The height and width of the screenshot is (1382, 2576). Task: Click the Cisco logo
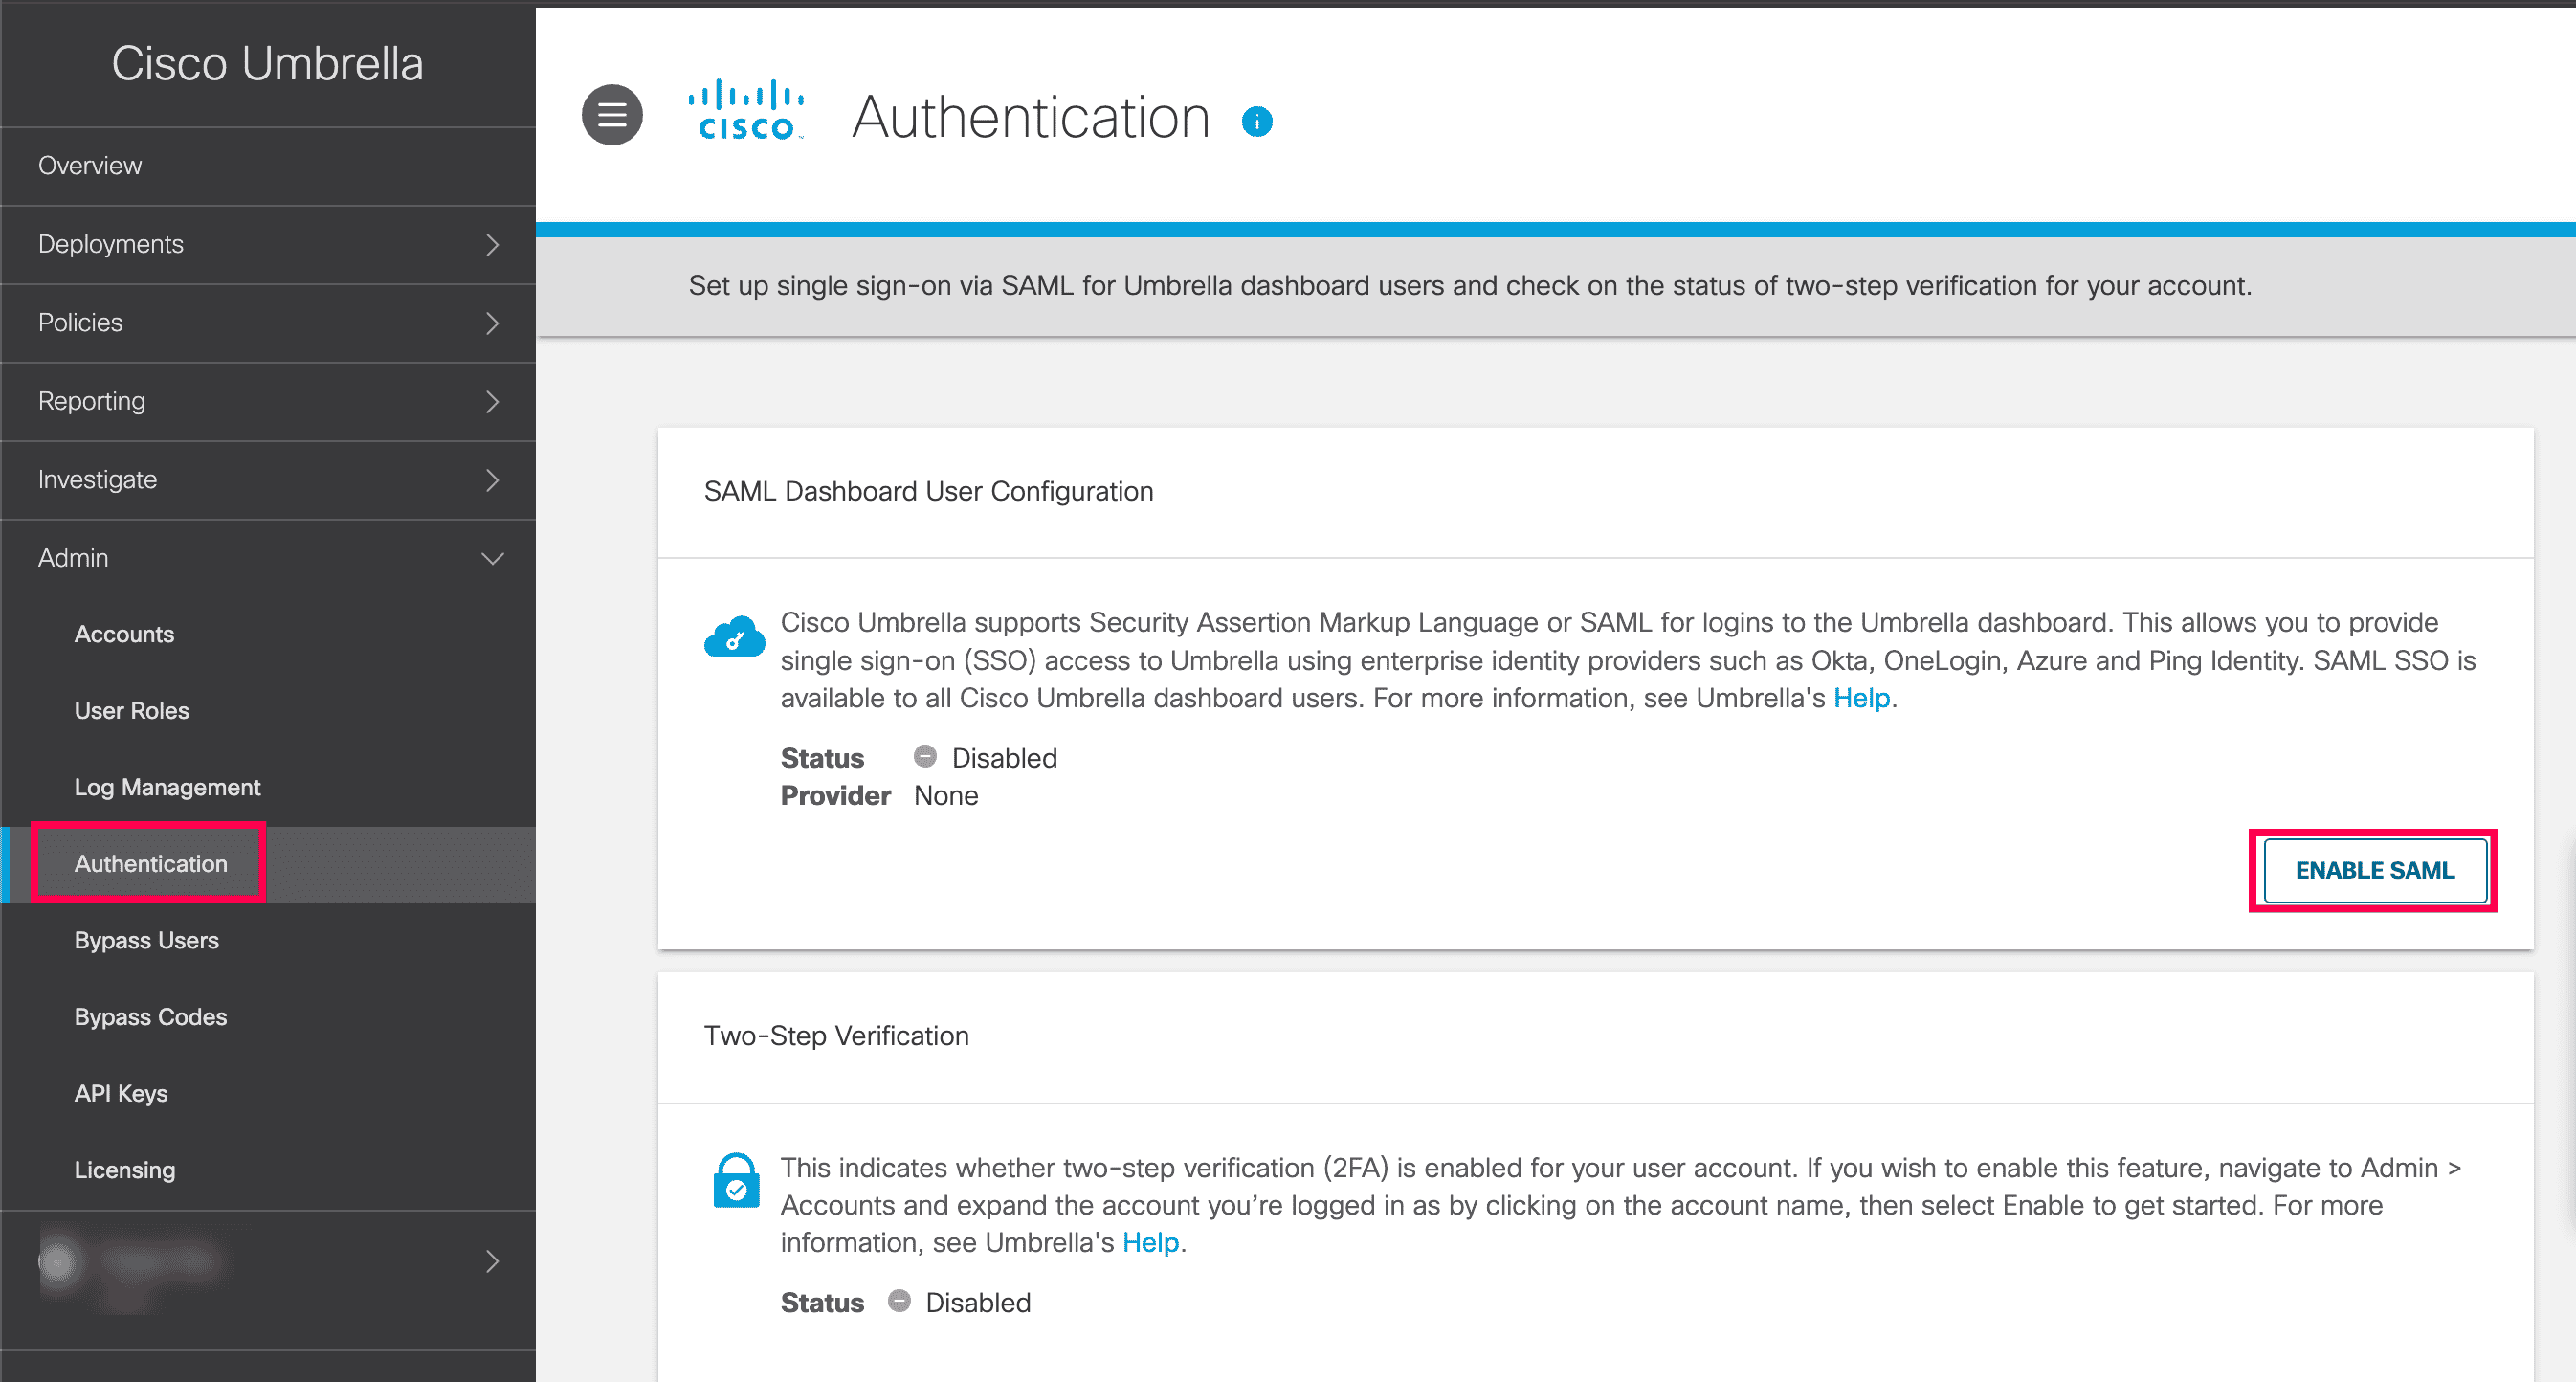point(746,111)
